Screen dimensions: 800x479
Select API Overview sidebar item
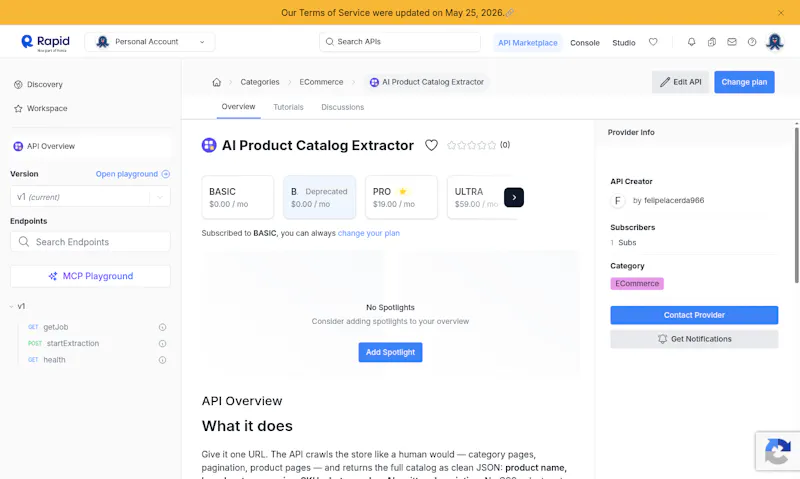click(x=90, y=146)
